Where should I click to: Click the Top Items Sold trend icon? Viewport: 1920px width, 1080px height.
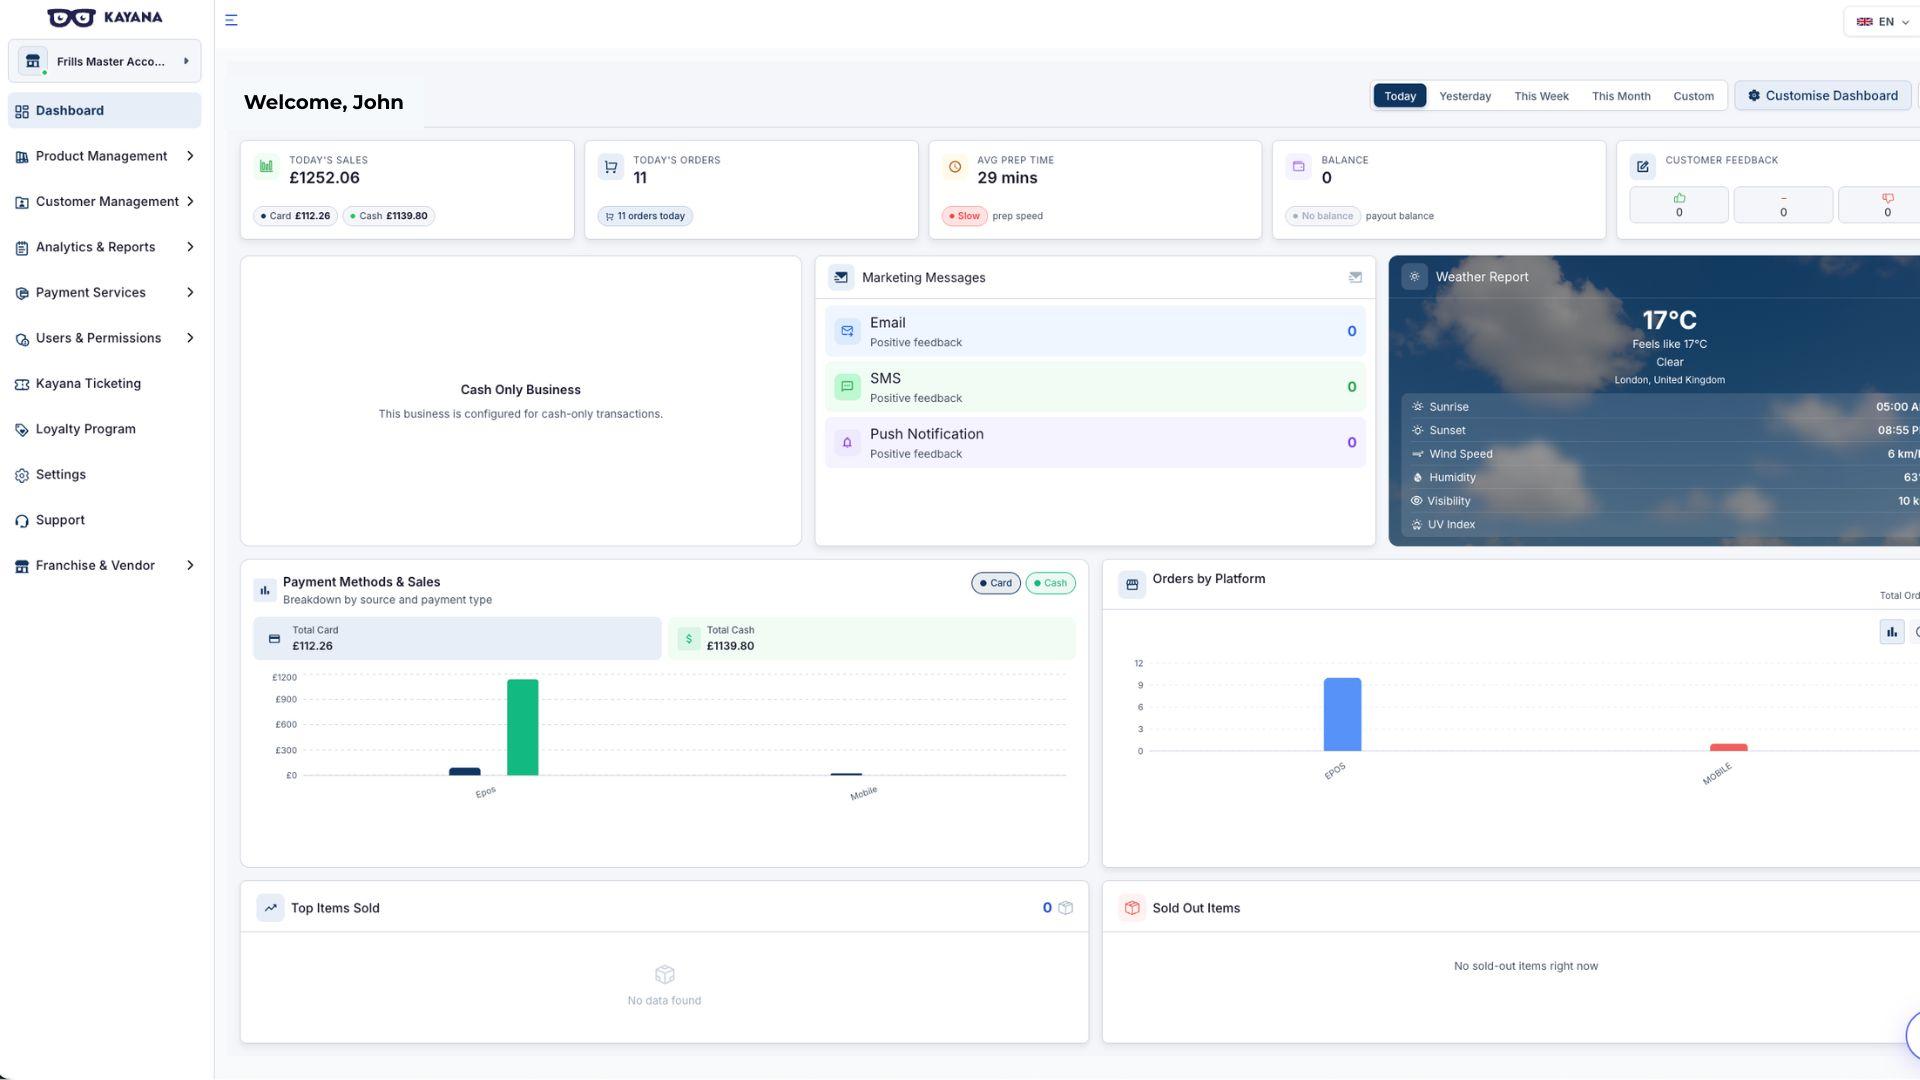[270, 908]
